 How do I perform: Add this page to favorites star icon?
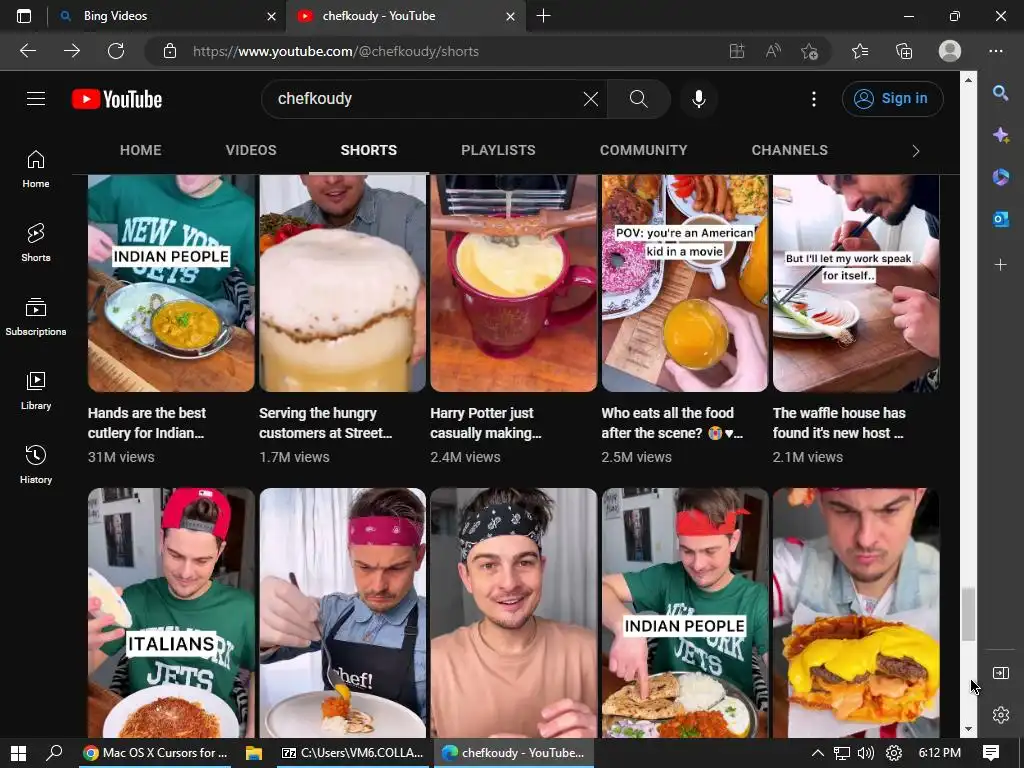click(x=809, y=51)
